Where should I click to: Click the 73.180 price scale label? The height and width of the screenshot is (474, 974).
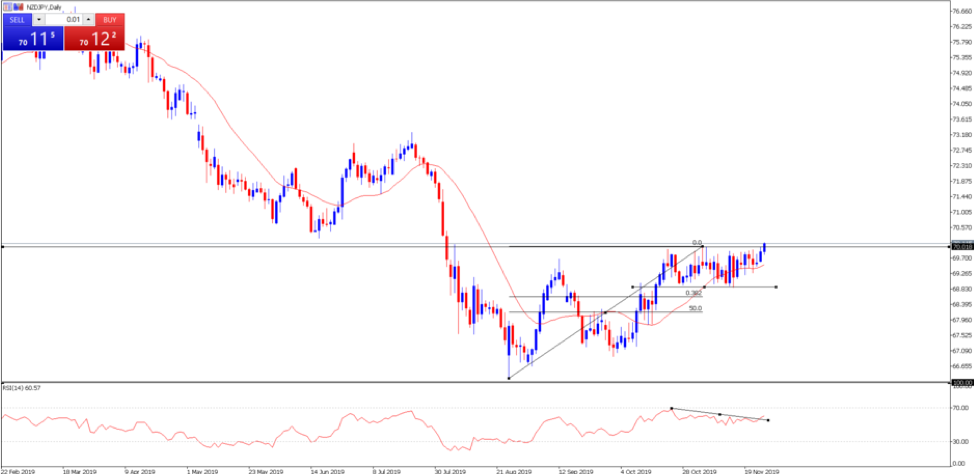coord(960,134)
